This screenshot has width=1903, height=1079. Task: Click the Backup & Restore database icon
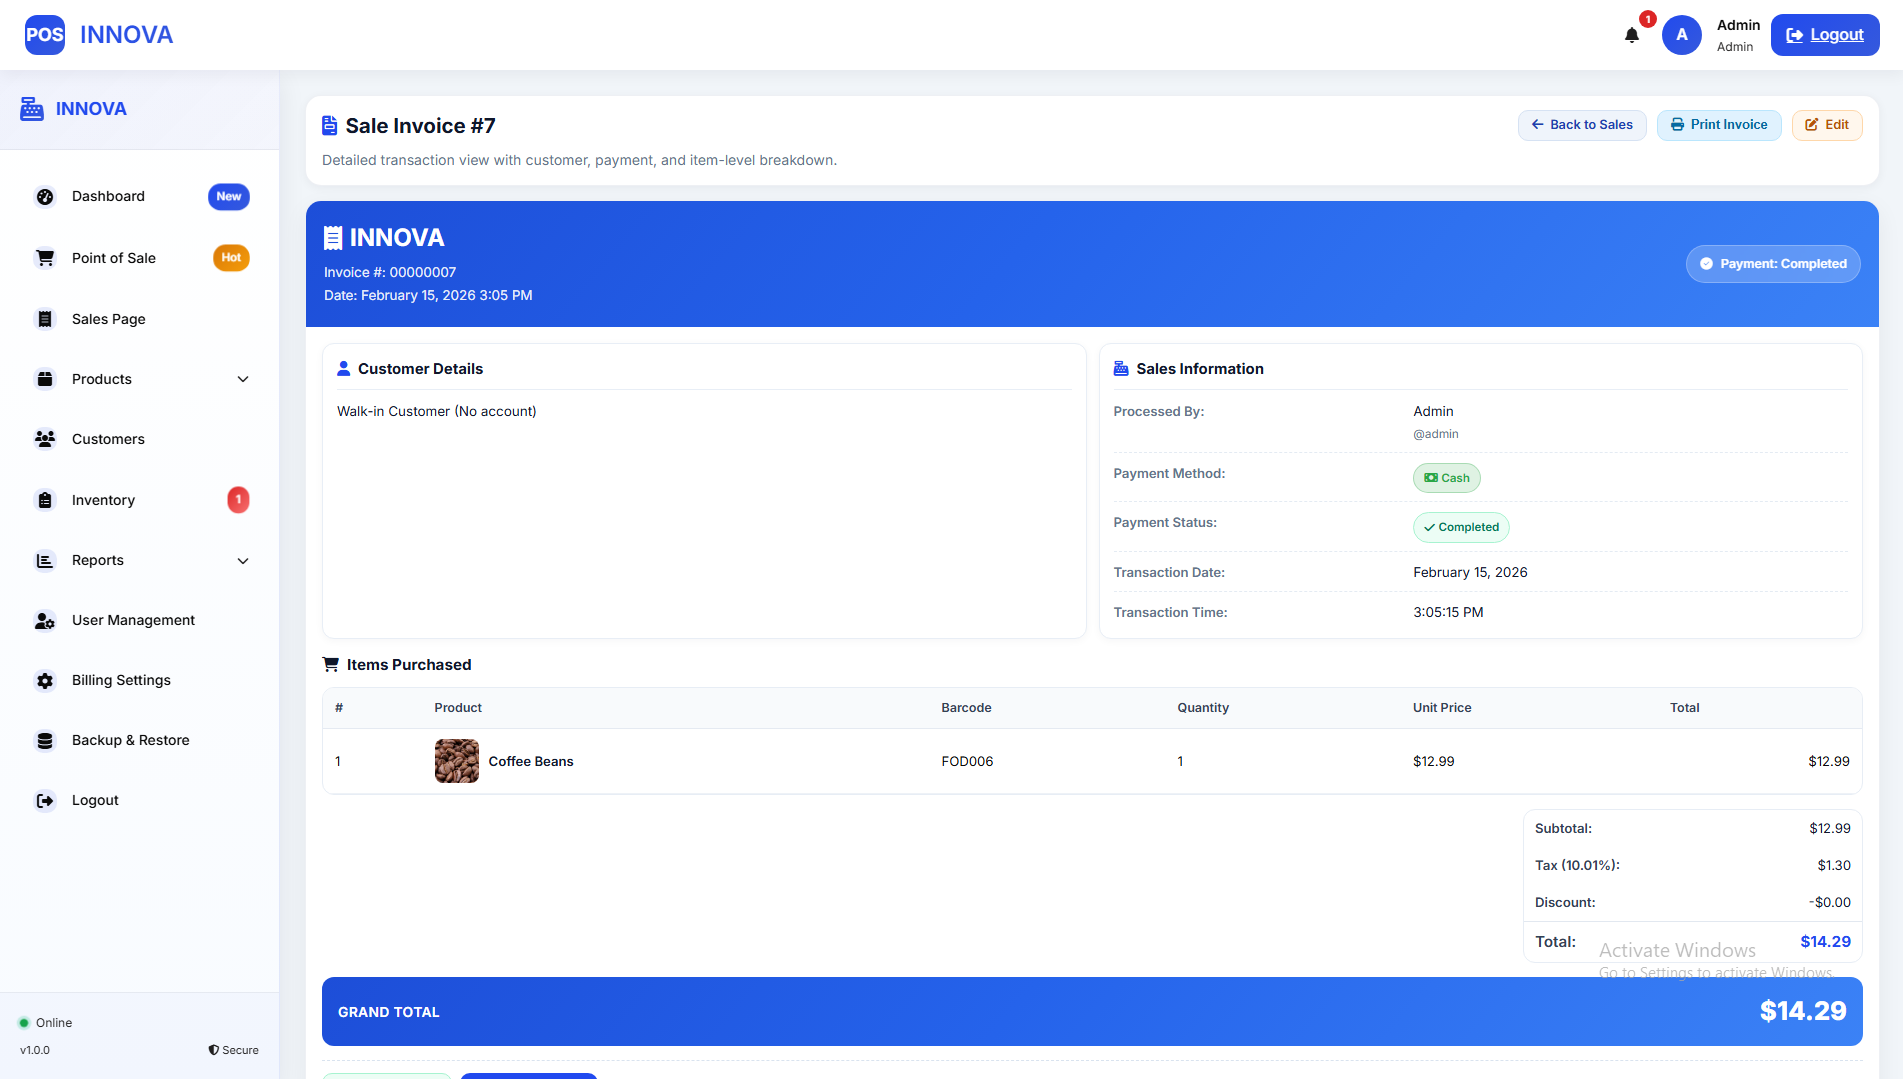click(x=45, y=740)
